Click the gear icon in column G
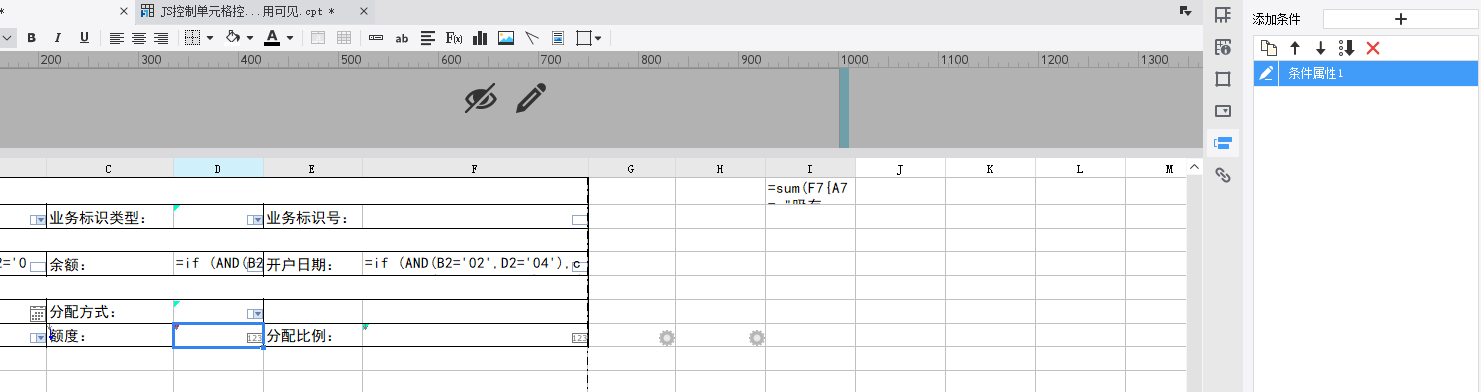1481x392 pixels. (667, 338)
